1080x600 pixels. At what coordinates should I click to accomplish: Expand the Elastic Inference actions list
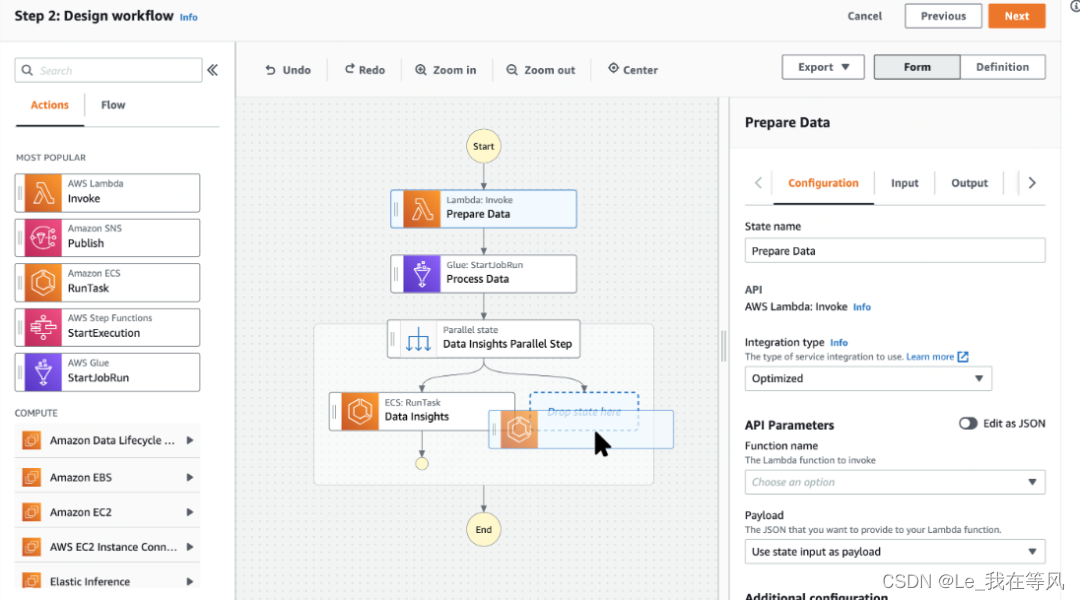[x=189, y=581]
